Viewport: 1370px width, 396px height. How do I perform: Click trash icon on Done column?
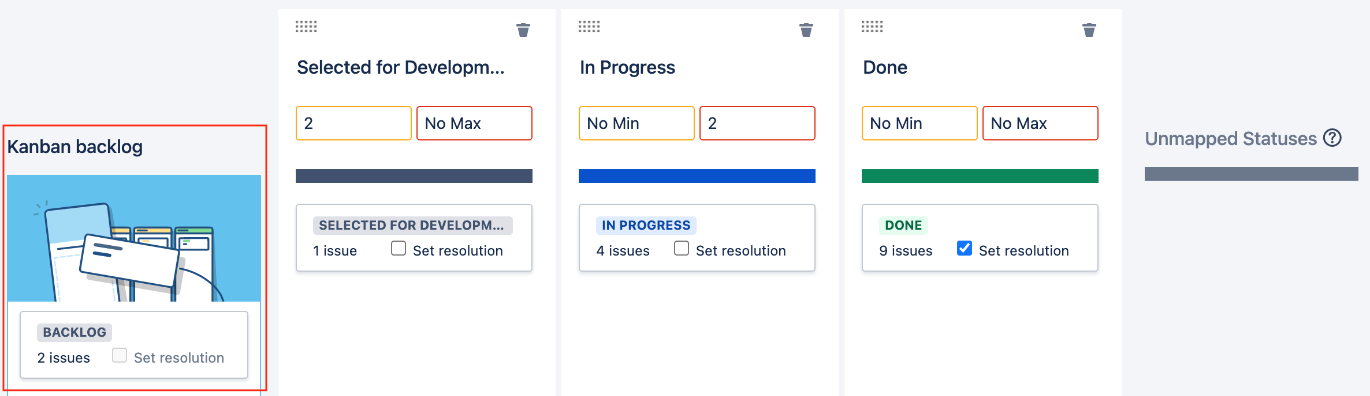(1089, 30)
